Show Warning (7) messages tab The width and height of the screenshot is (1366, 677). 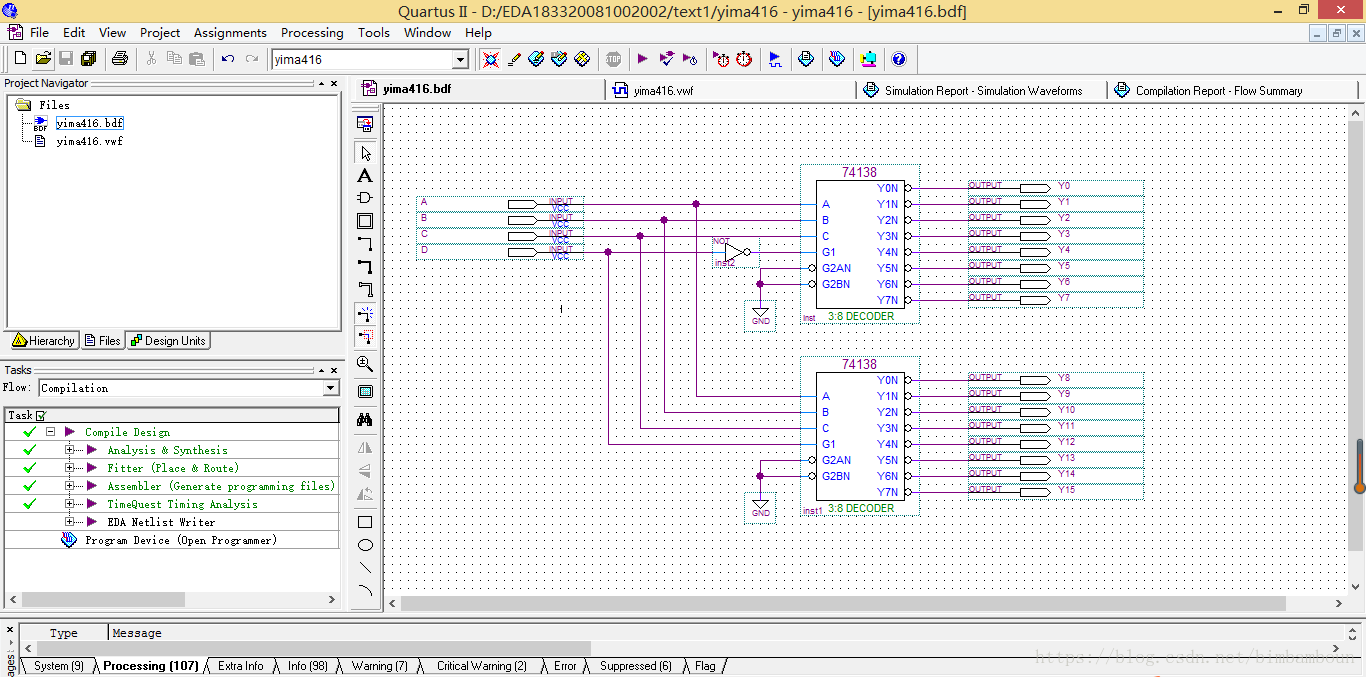pyautogui.click(x=380, y=666)
